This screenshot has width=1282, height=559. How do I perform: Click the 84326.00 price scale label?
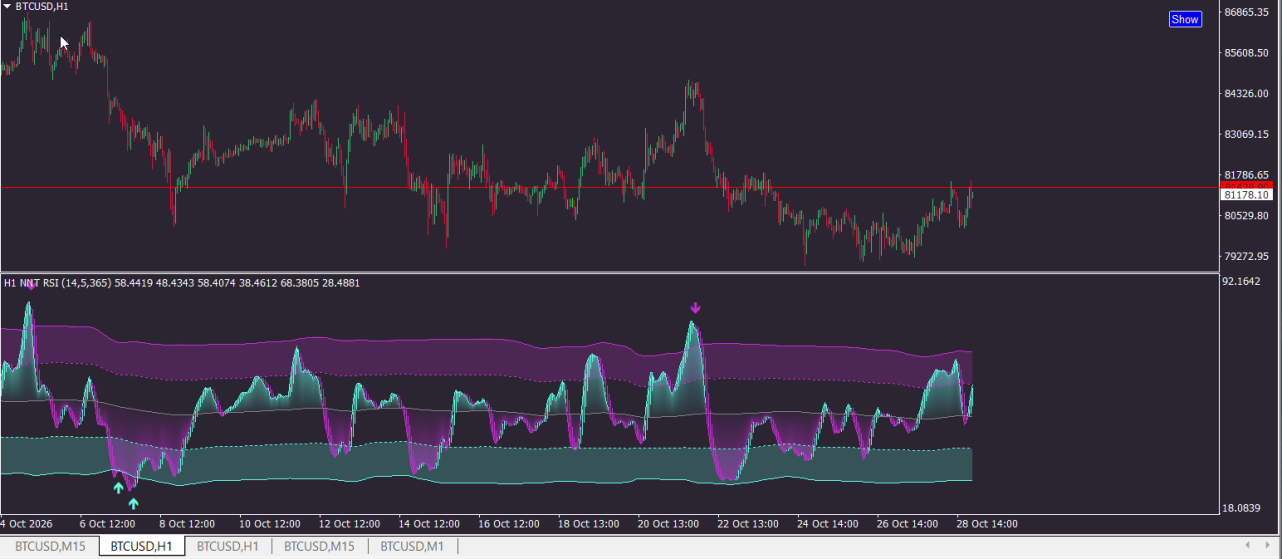coord(1246,94)
